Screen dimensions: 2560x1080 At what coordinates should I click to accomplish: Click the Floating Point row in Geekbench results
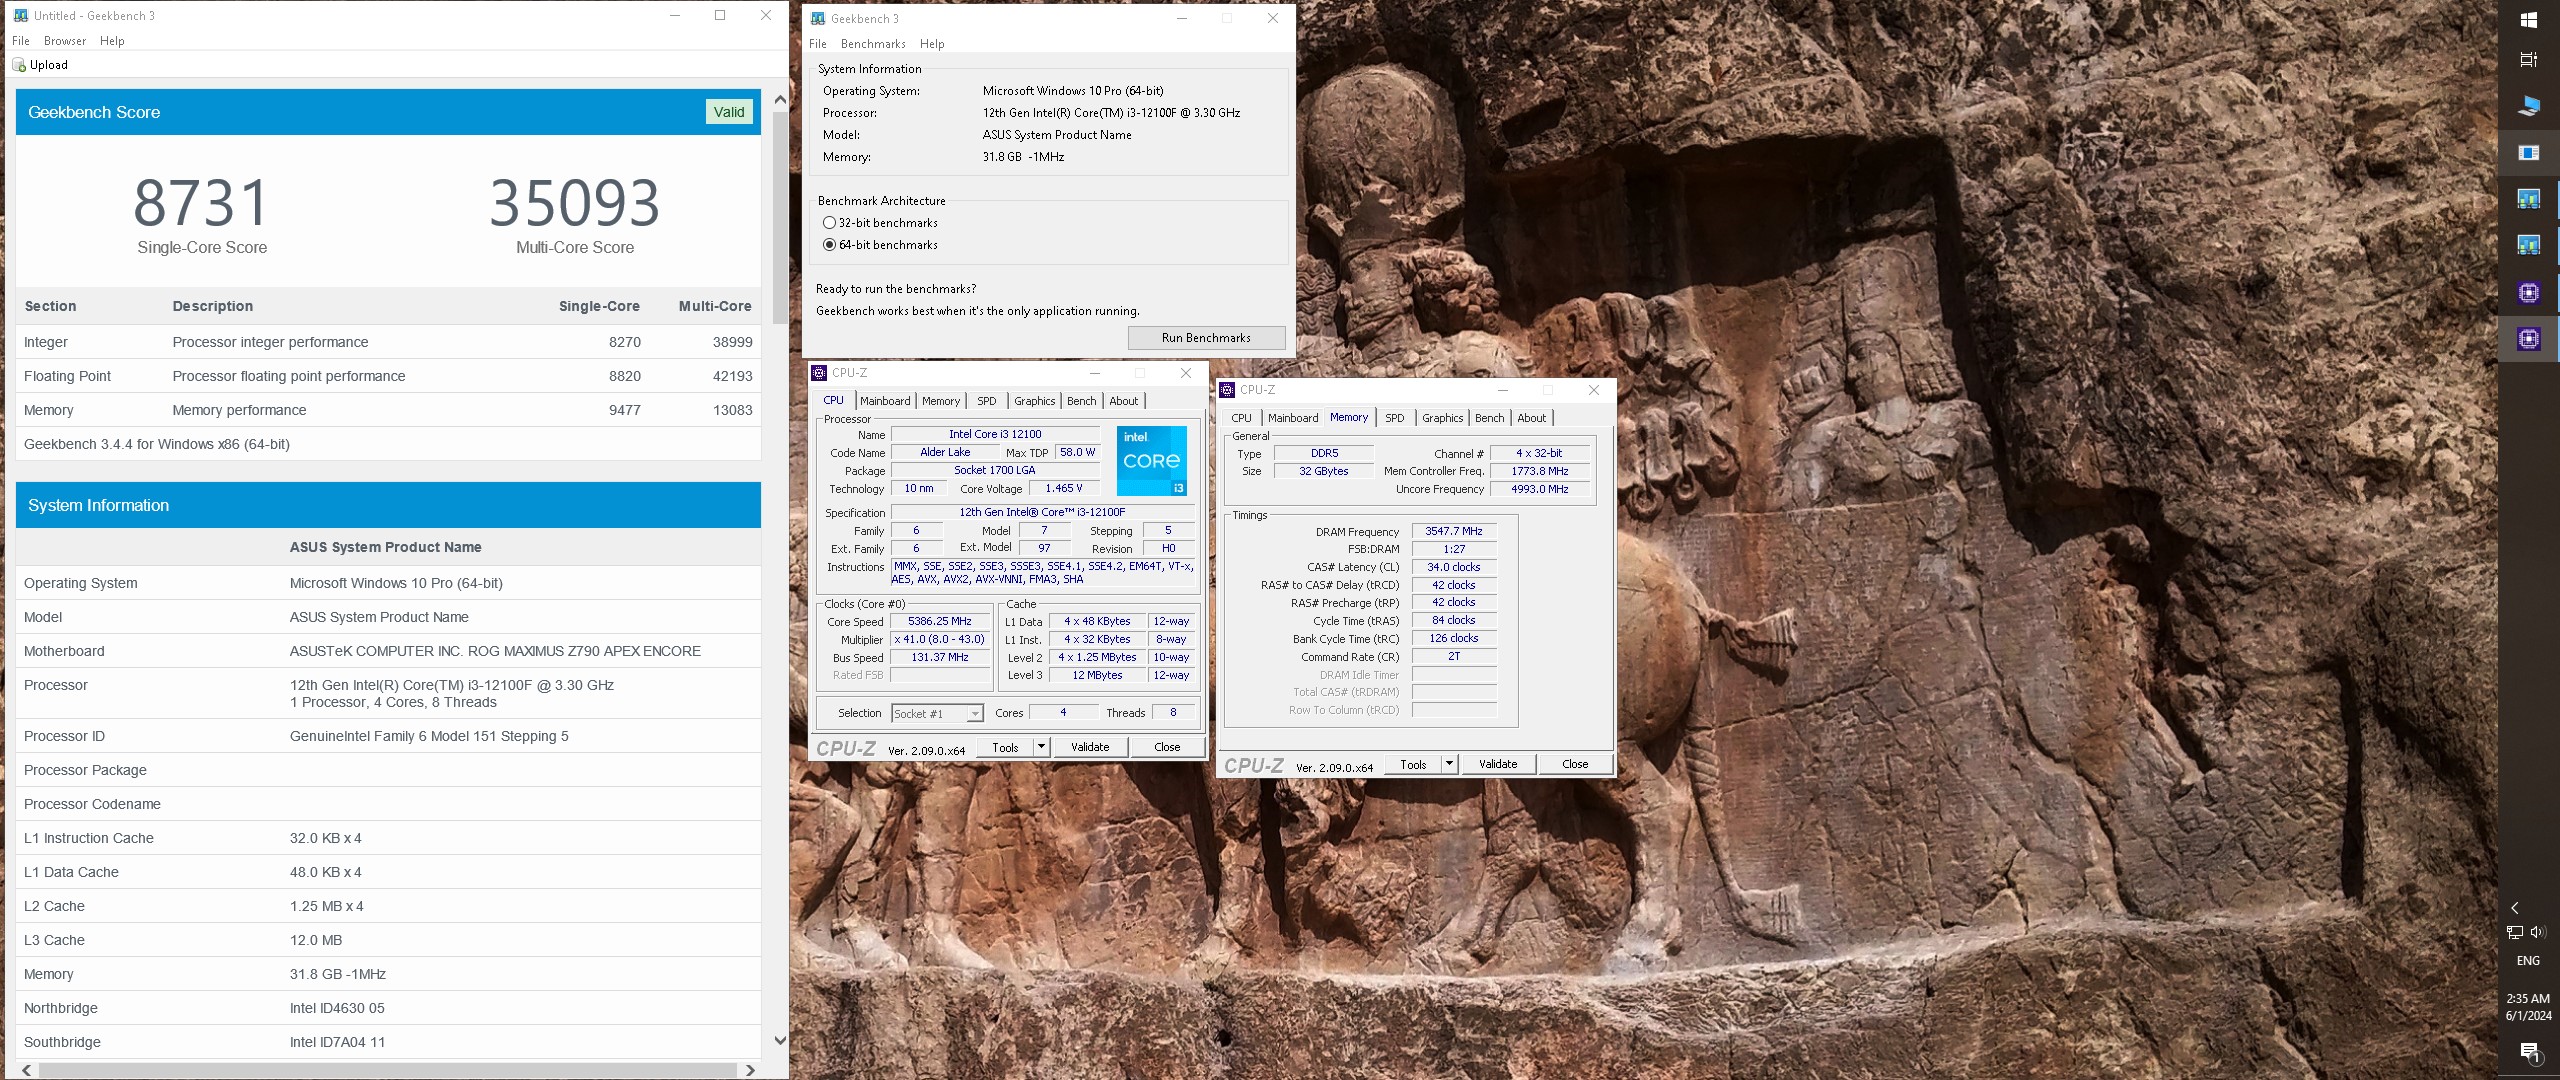(x=388, y=376)
